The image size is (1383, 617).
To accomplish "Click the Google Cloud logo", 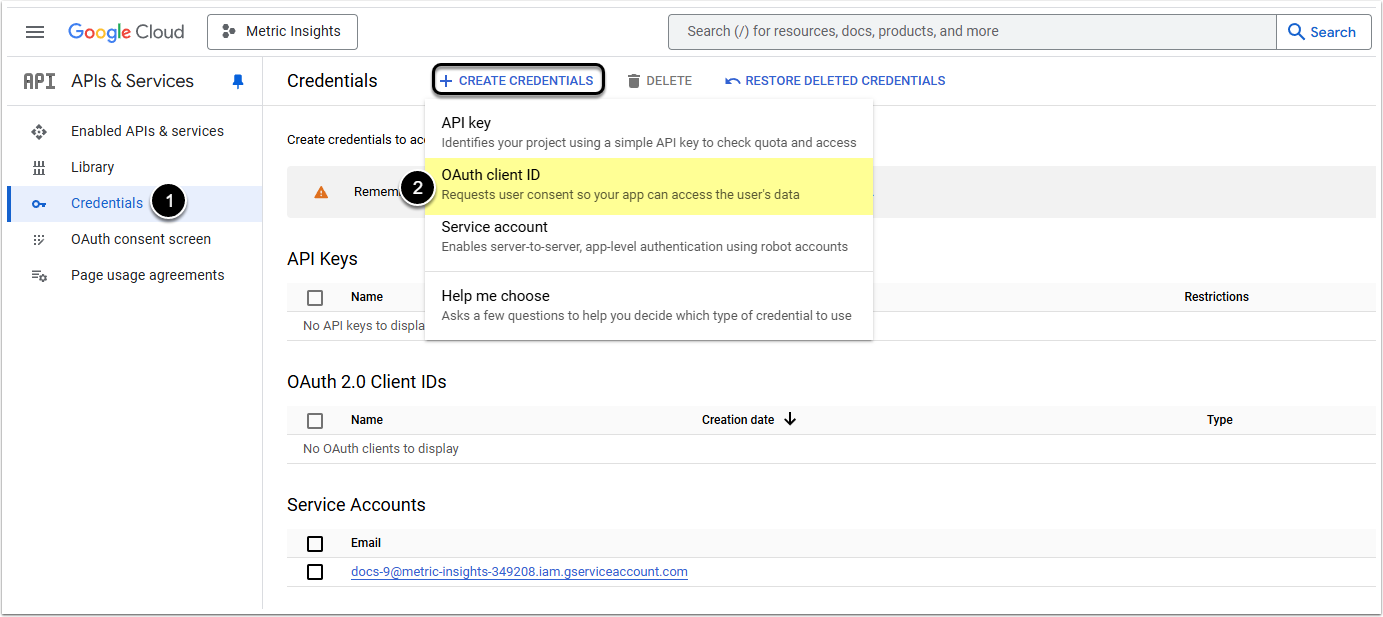I will (x=126, y=32).
